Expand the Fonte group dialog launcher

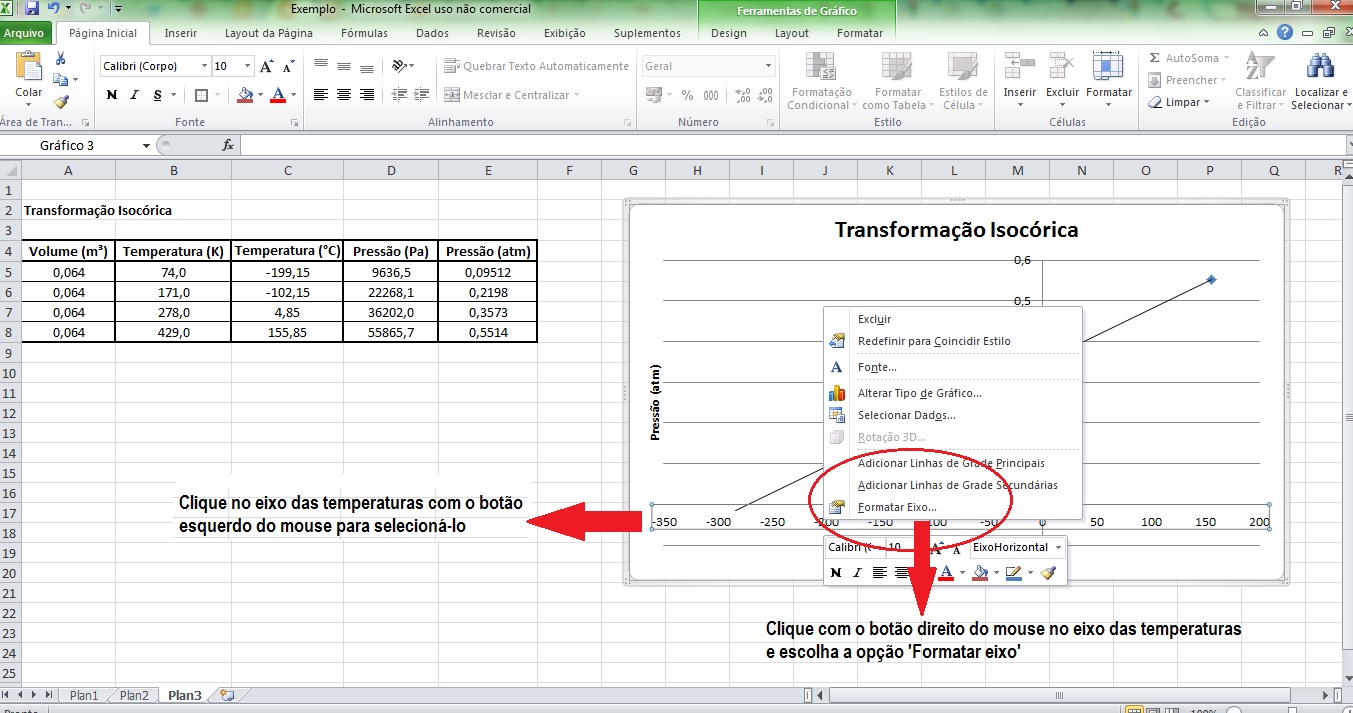294,123
